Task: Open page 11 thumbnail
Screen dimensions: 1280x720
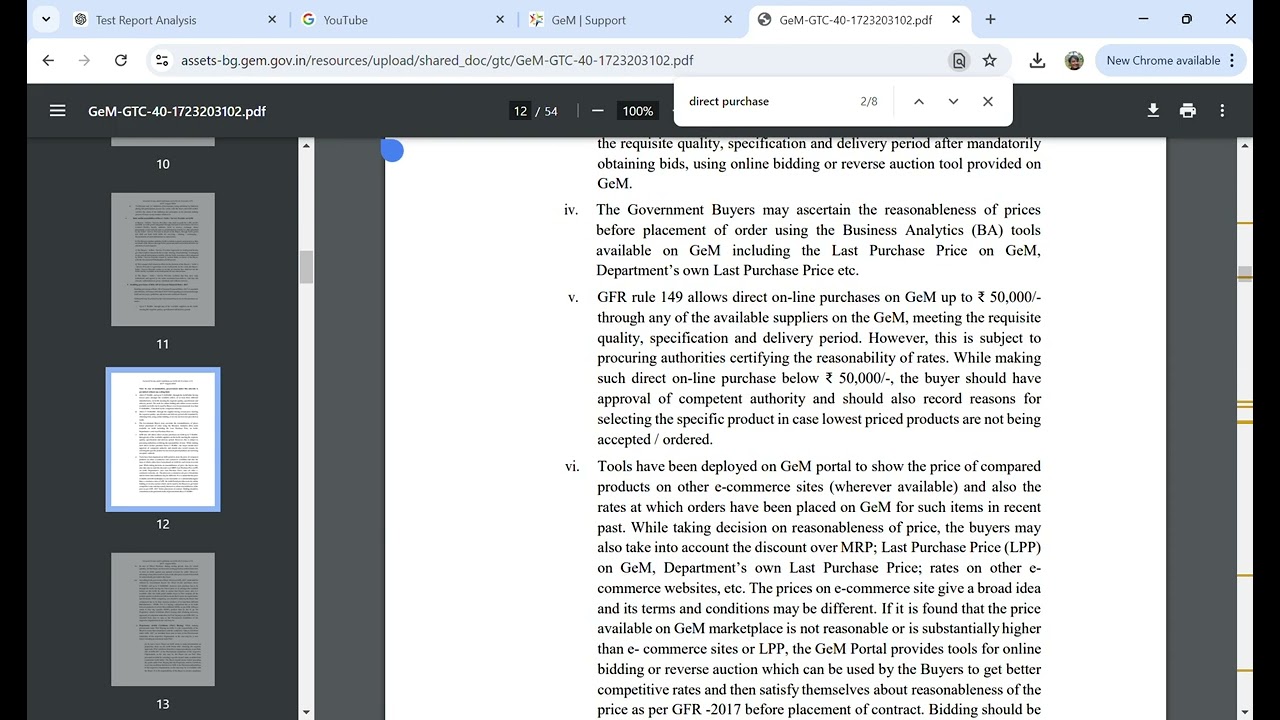Action: pos(163,259)
